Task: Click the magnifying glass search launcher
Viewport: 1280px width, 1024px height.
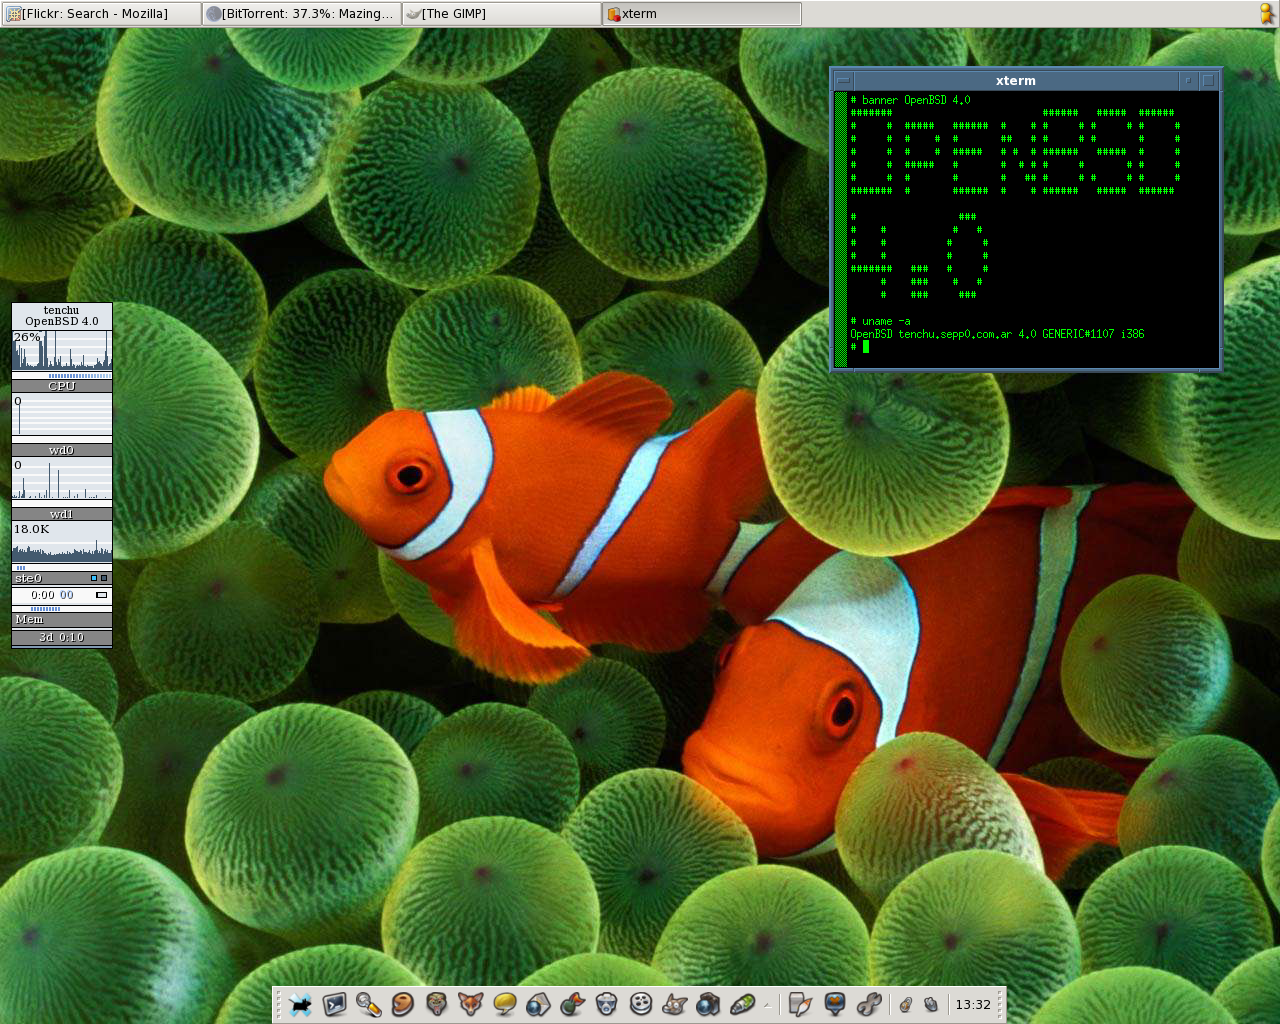Action: click(x=369, y=1004)
